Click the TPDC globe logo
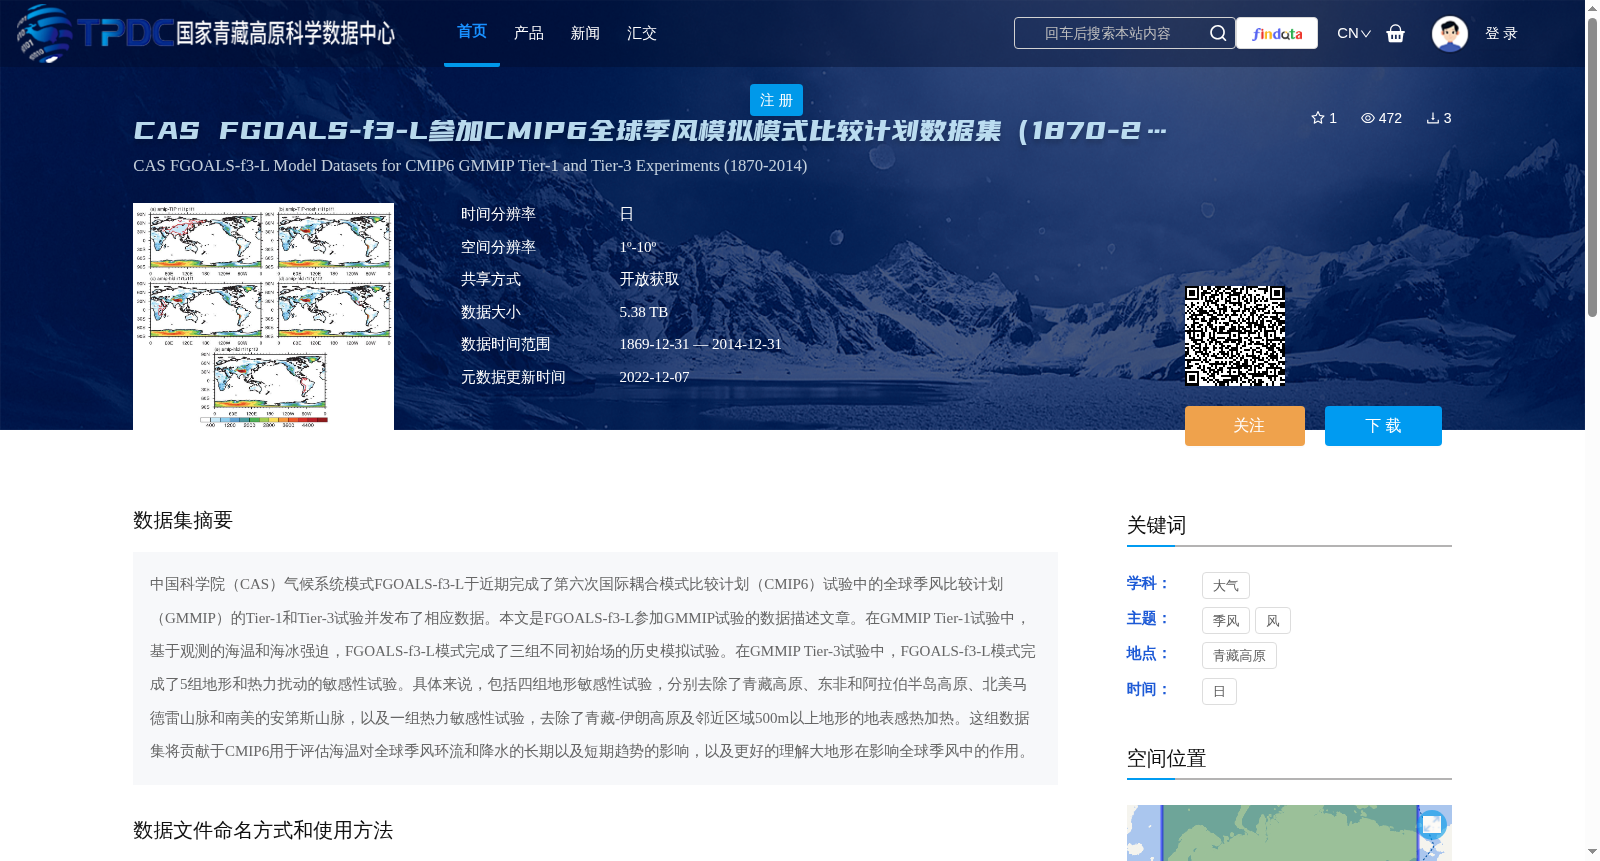The height and width of the screenshot is (861, 1600). pos(44,33)
